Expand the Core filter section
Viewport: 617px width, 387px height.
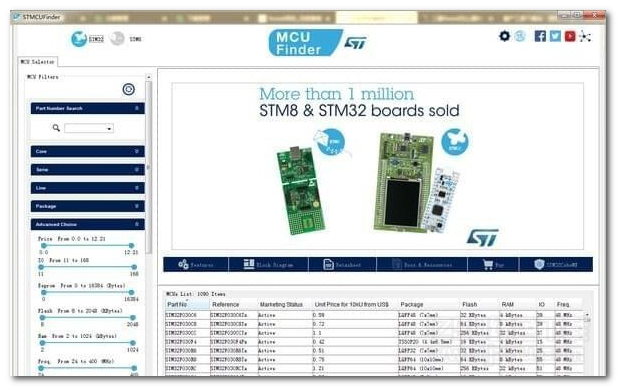tap(87, 151)
